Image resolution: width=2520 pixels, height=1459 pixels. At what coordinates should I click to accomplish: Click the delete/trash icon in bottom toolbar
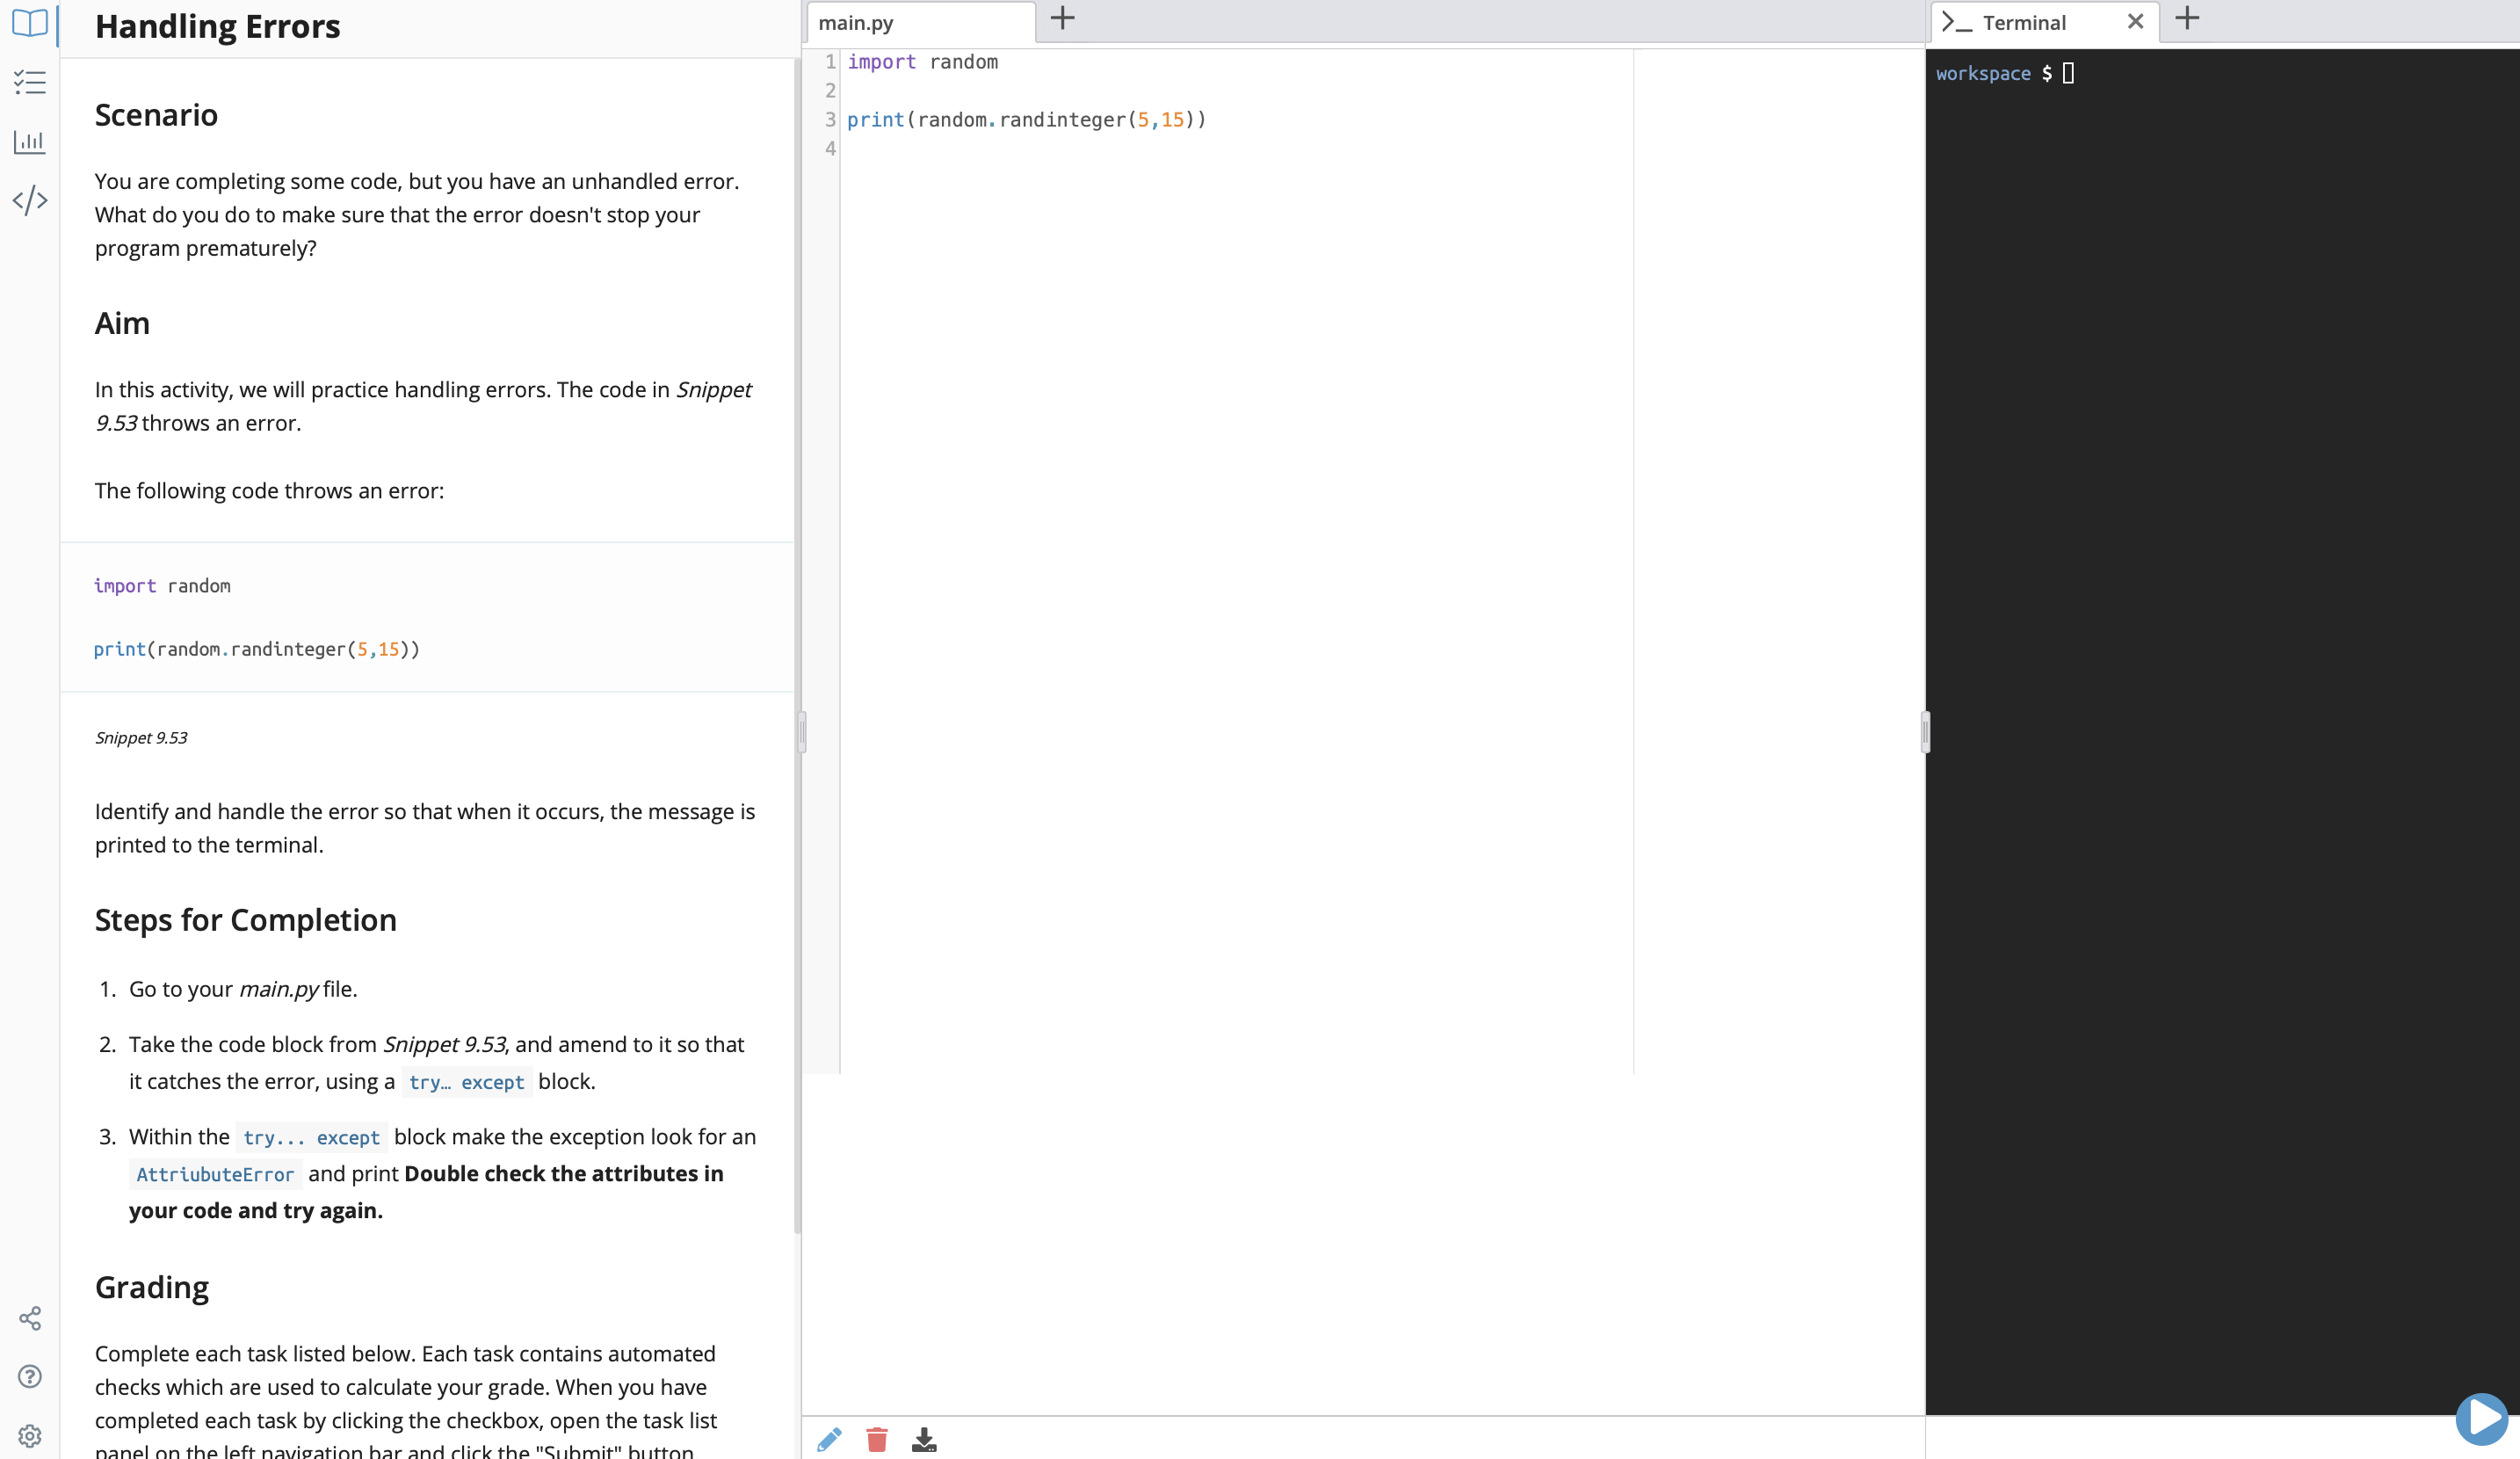pyautogui.click(x=876, y=1440)
